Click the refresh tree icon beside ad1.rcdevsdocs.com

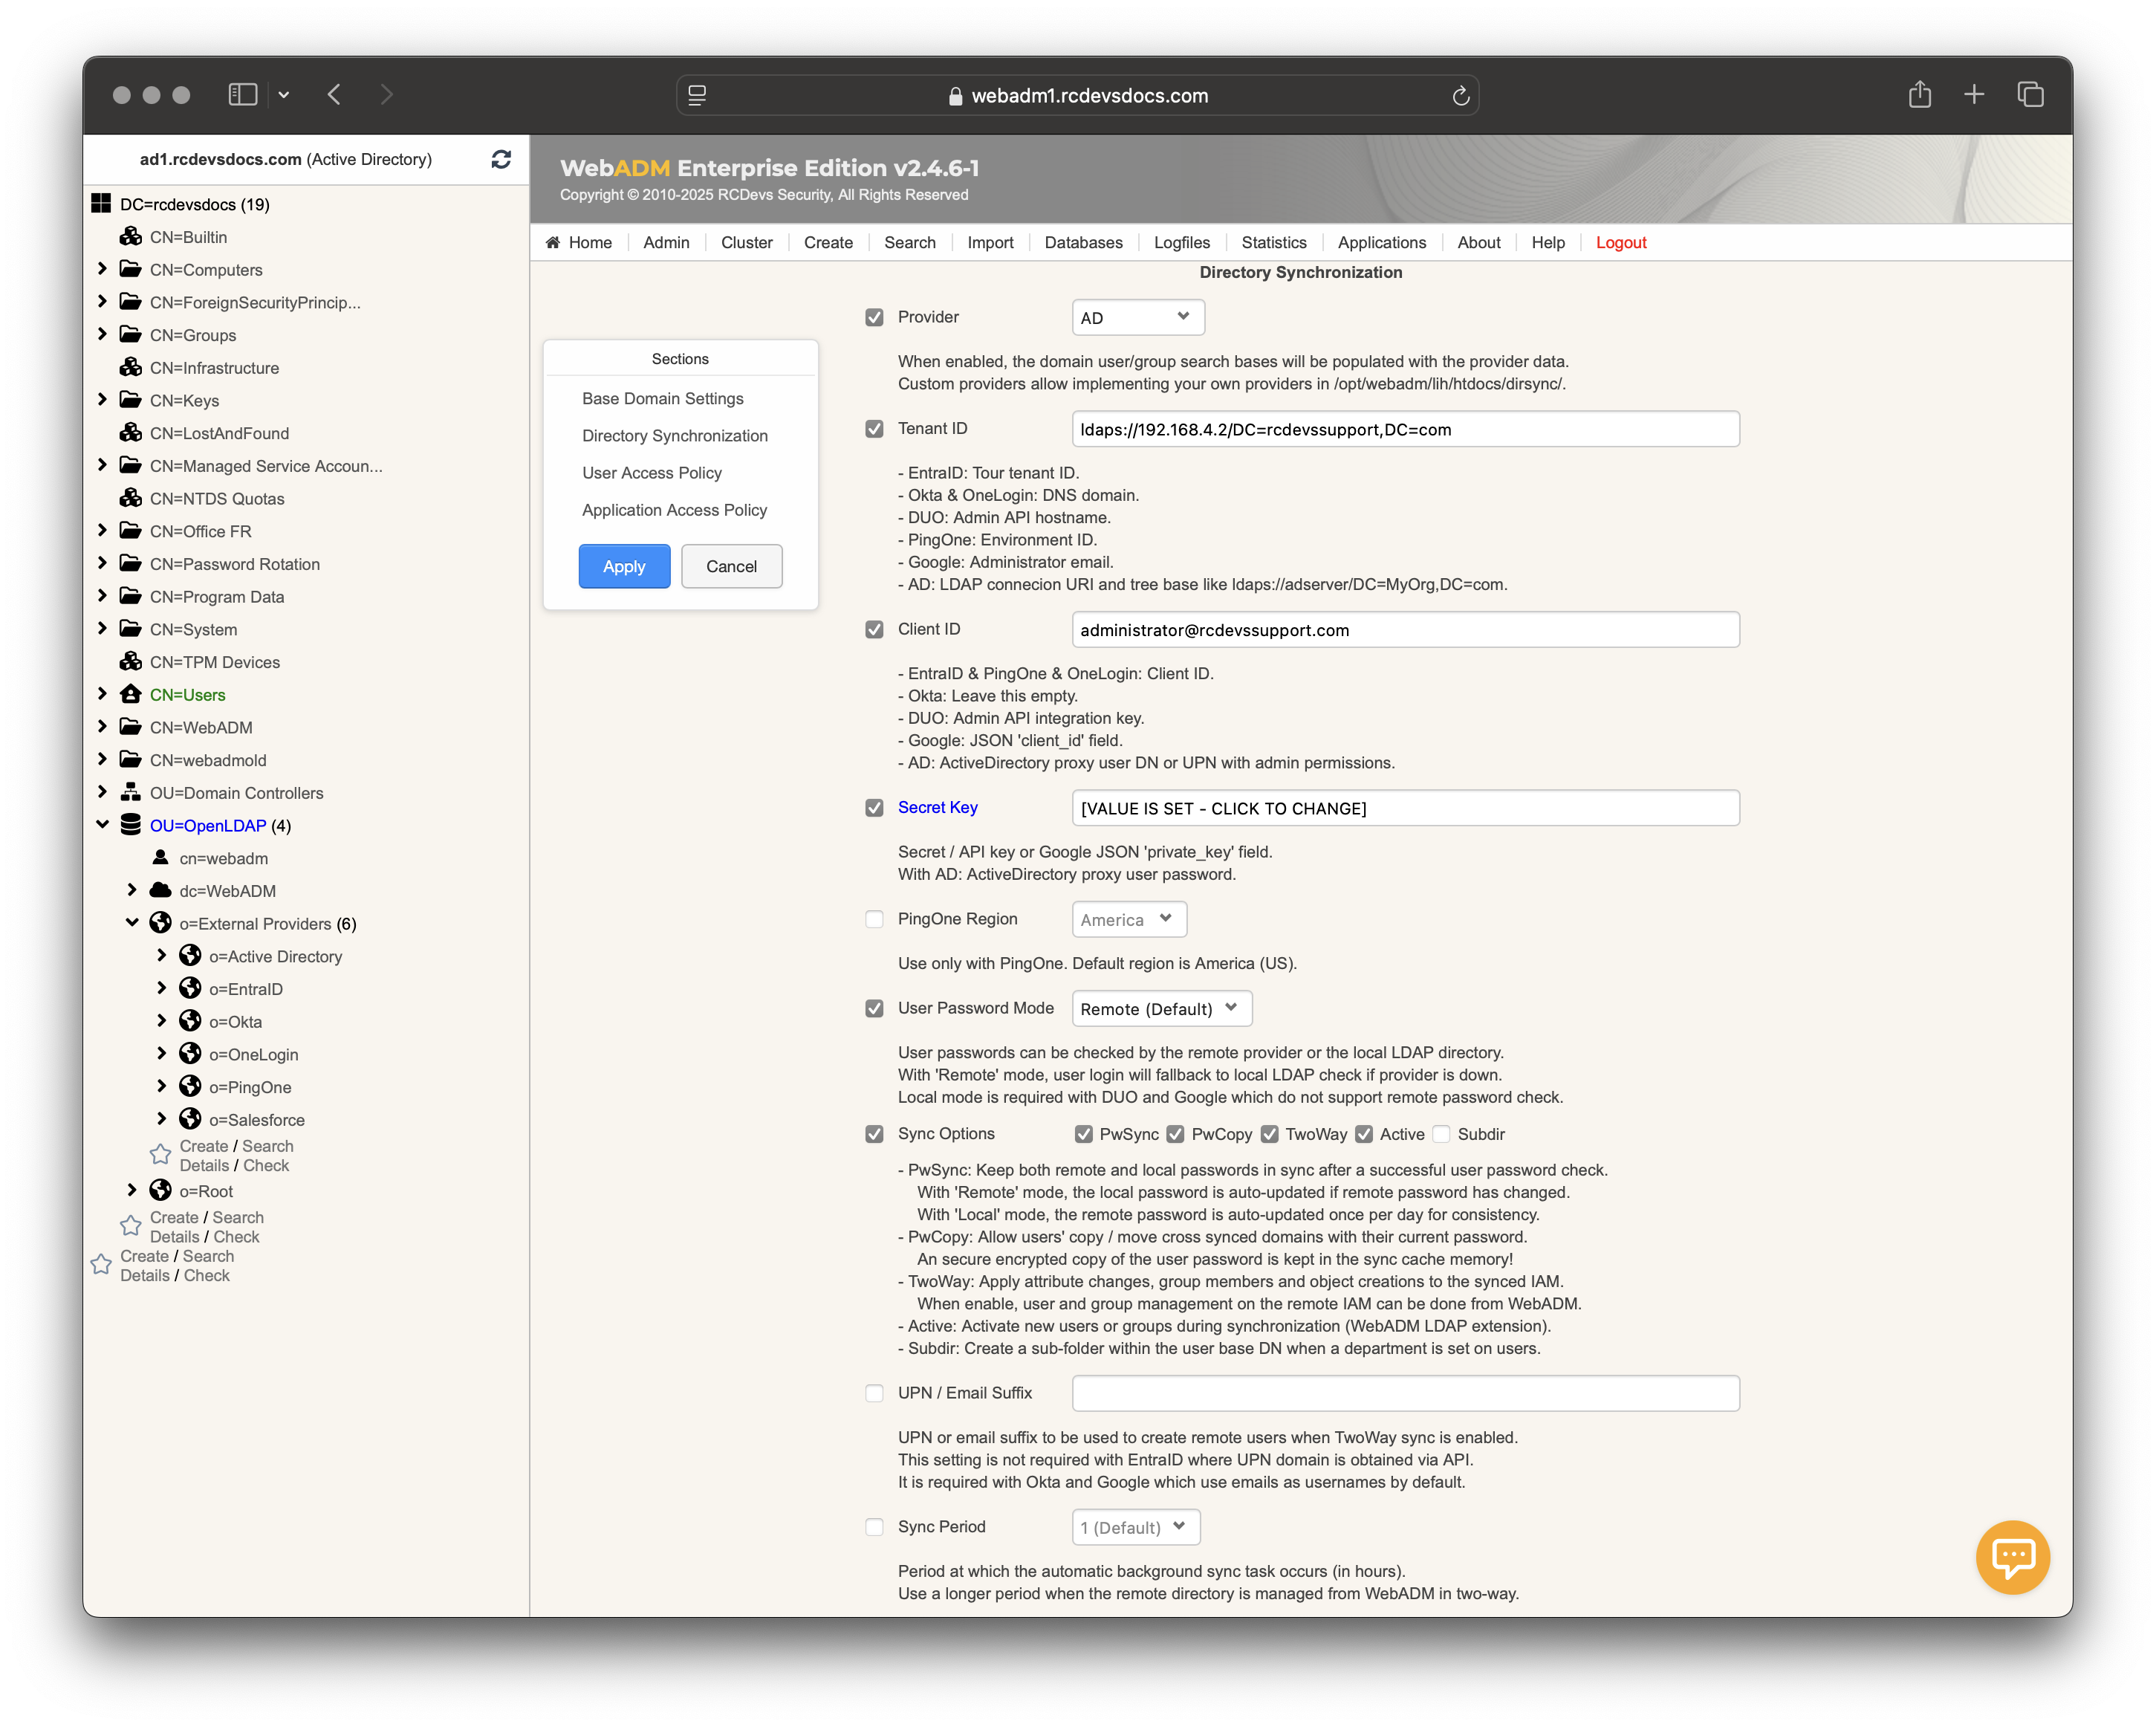point(501,159)
